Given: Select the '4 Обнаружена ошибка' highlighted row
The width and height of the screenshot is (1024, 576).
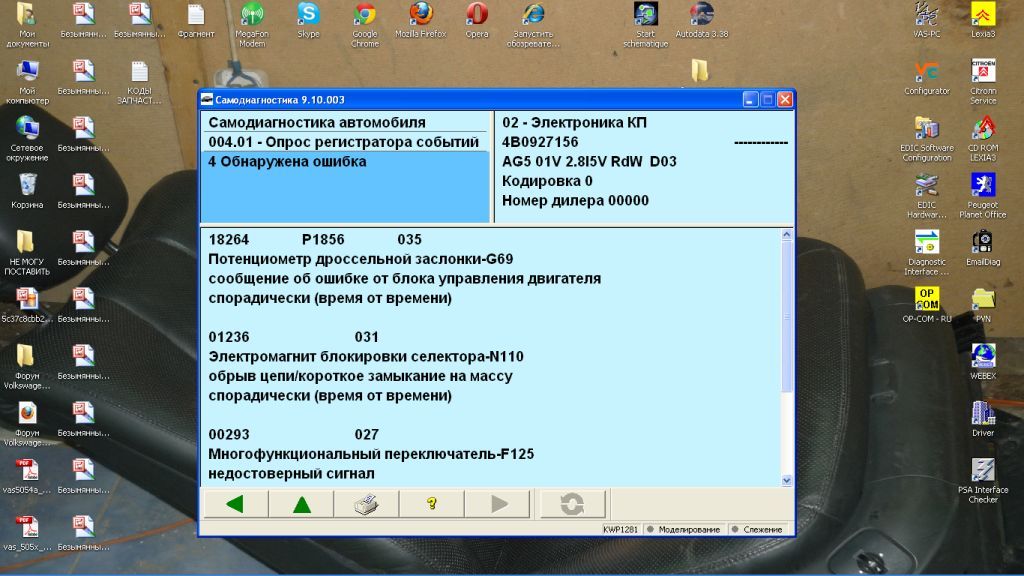Looking at the screenshot, I should [345, 162].
